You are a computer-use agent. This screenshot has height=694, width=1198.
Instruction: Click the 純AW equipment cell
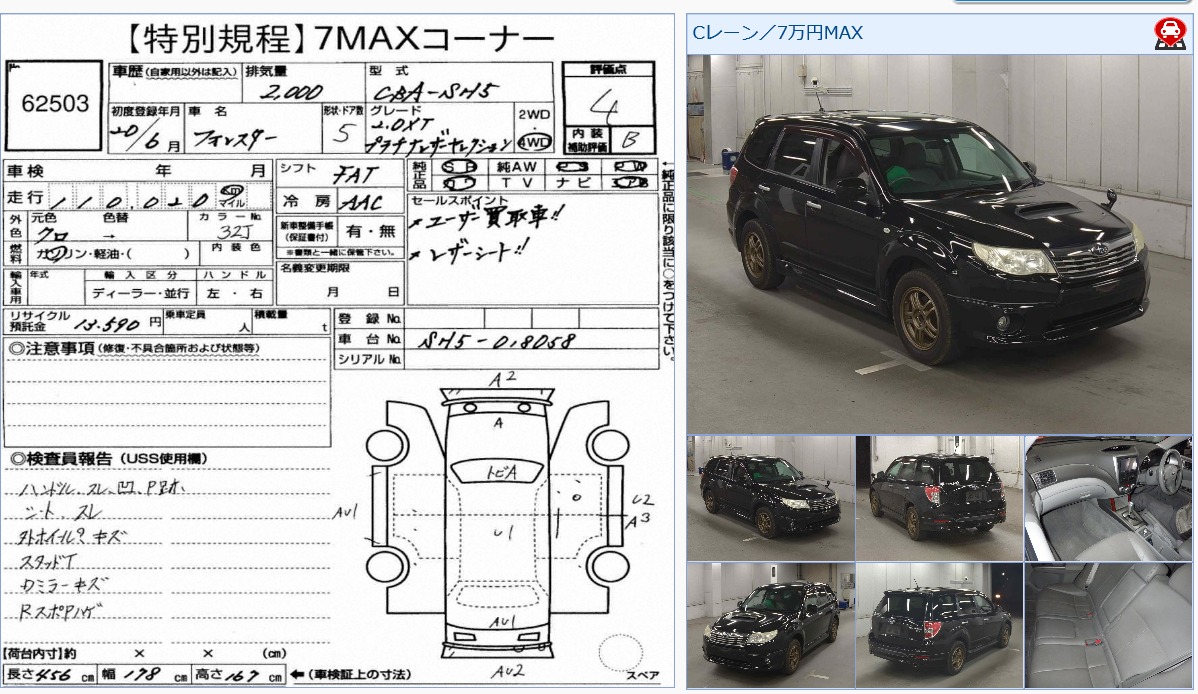click(517, 166)
